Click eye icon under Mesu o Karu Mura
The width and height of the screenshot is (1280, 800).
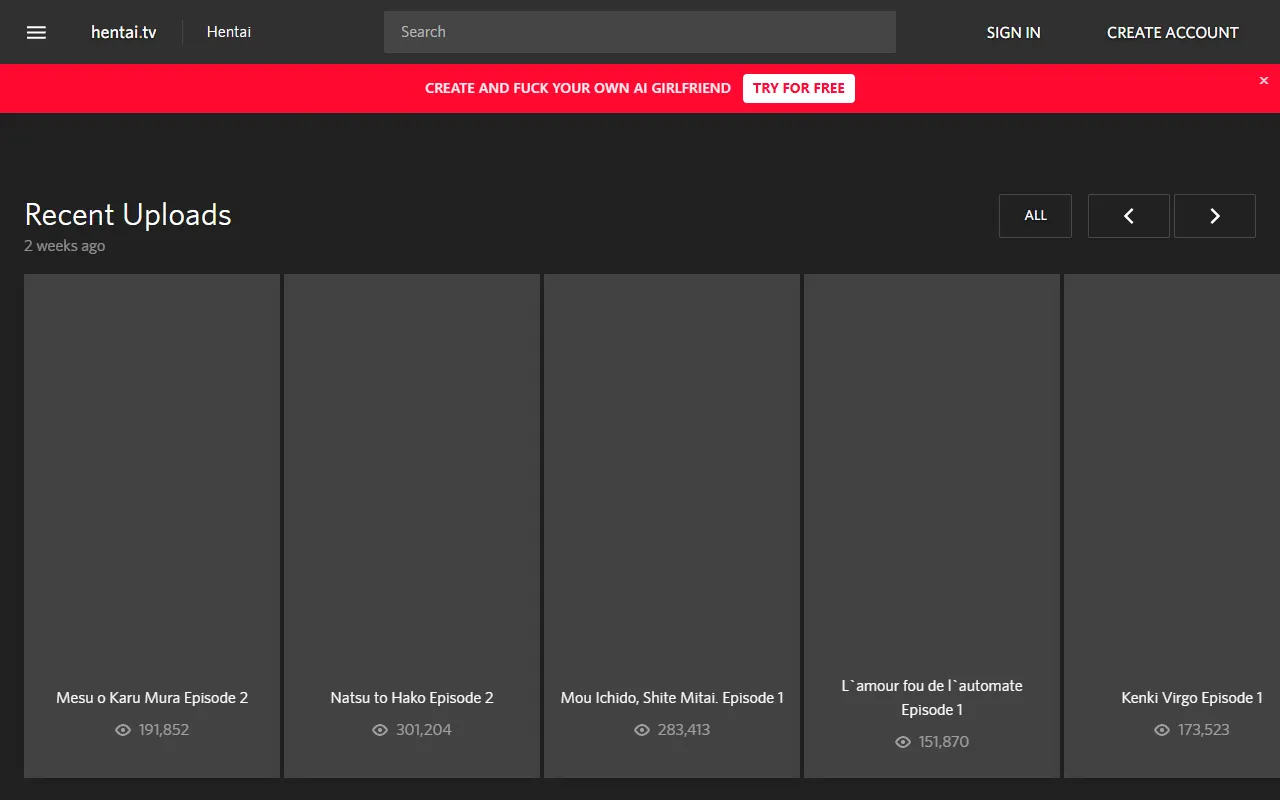tap(123, 730)
